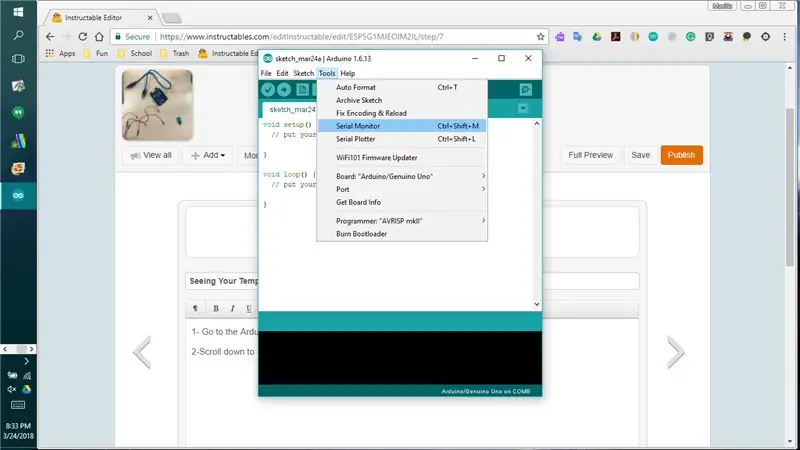Open Serial Monitor magnifier icon in Arduino toolbar
Image resolution: width=800 pixels, height=450 pixels.
tap(526, 90)
